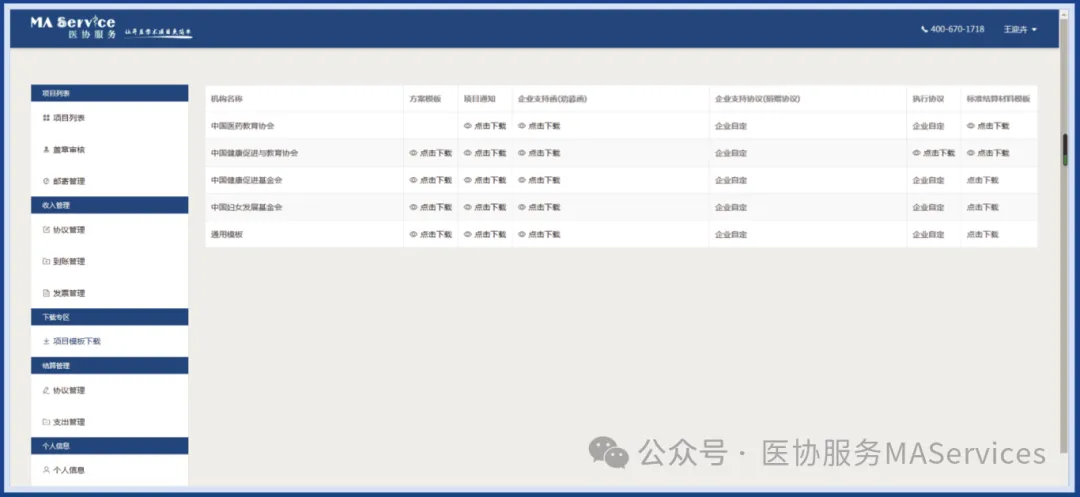The image size is (1080, 497).
Task: Click eye icon for 中国妇女发展基金会 企业支持函 download
Action: pos(522,207)
